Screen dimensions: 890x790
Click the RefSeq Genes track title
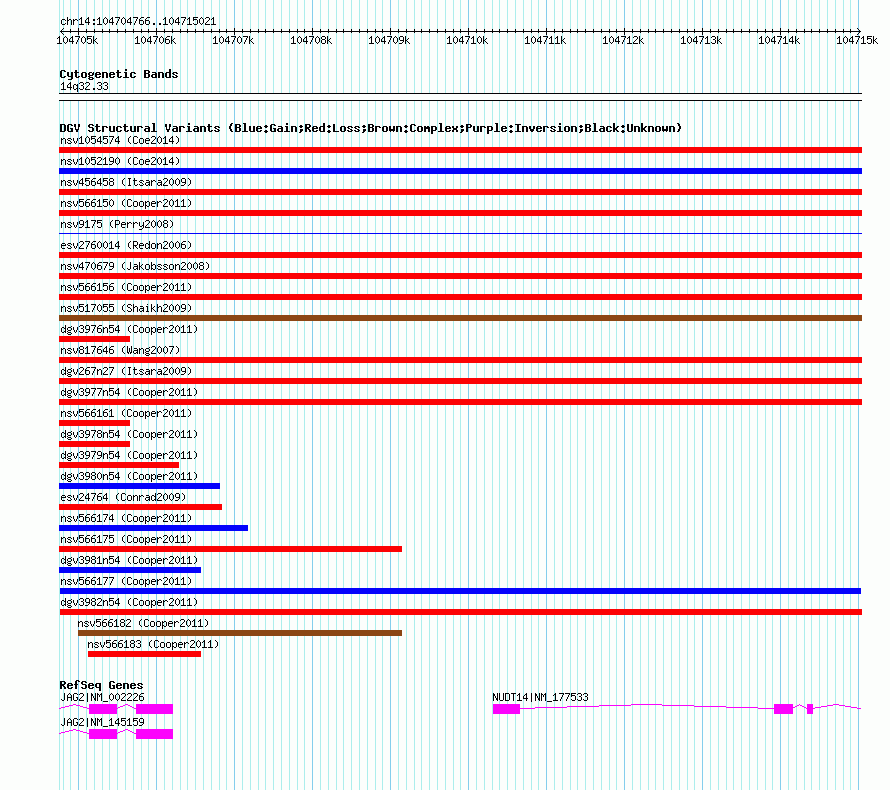(101, 685)
